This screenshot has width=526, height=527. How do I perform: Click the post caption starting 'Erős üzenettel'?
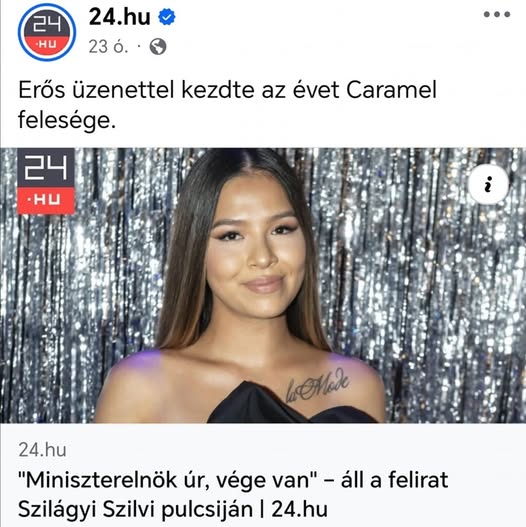[227, 105]
